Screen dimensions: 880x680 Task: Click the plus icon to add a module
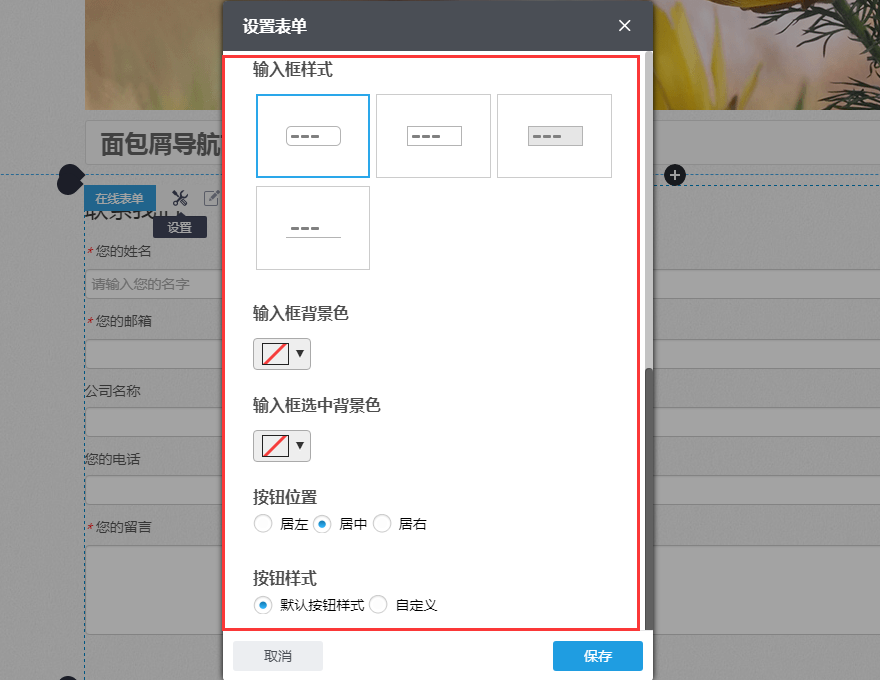(675, 174)
